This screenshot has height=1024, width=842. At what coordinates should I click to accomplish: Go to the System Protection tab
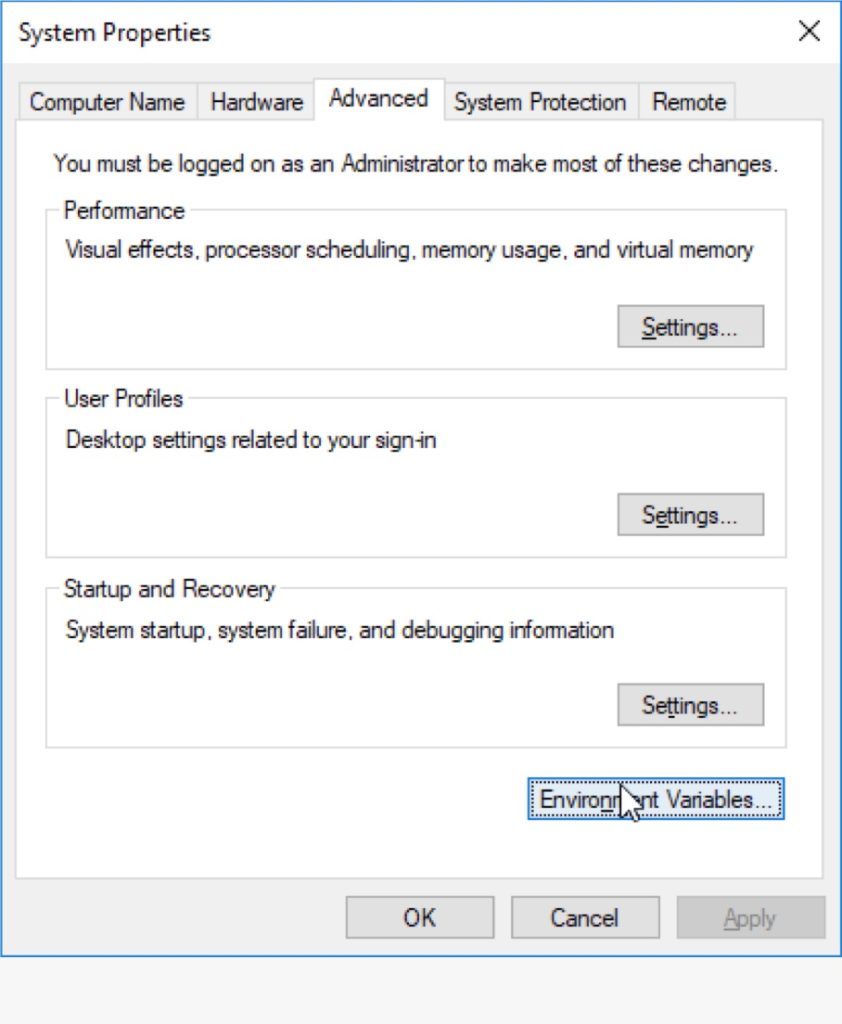pyautogui.click(x=539, y=102)
